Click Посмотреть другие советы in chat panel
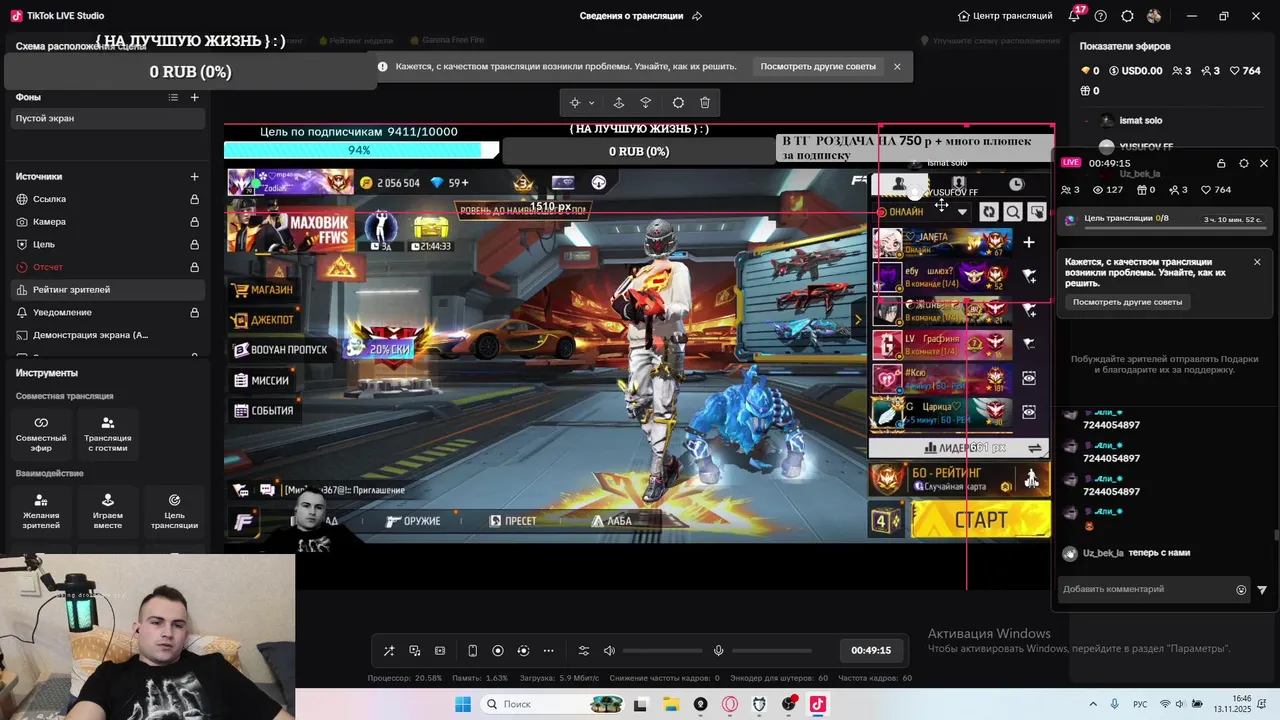 pyautogui.click(x=1127, y=302)
